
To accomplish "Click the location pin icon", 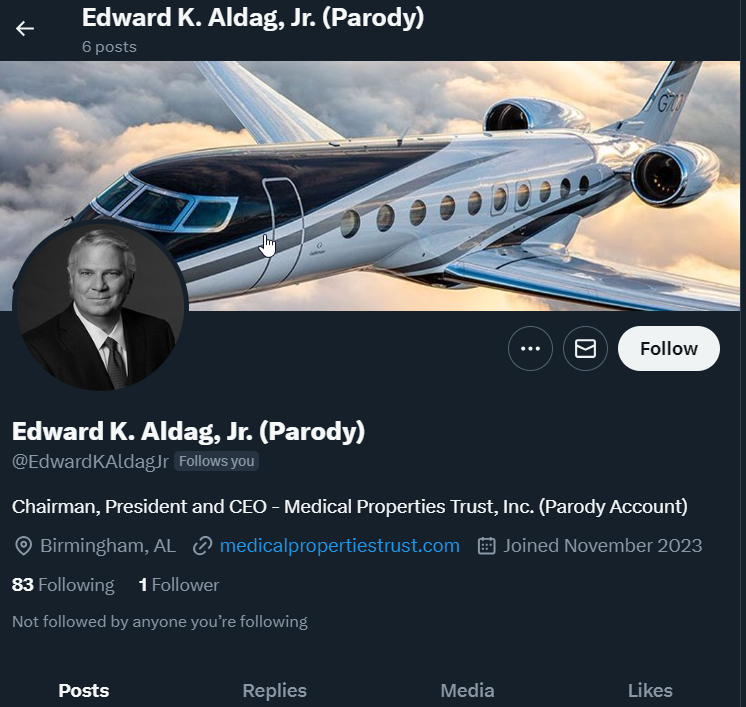I will (23, 546).
